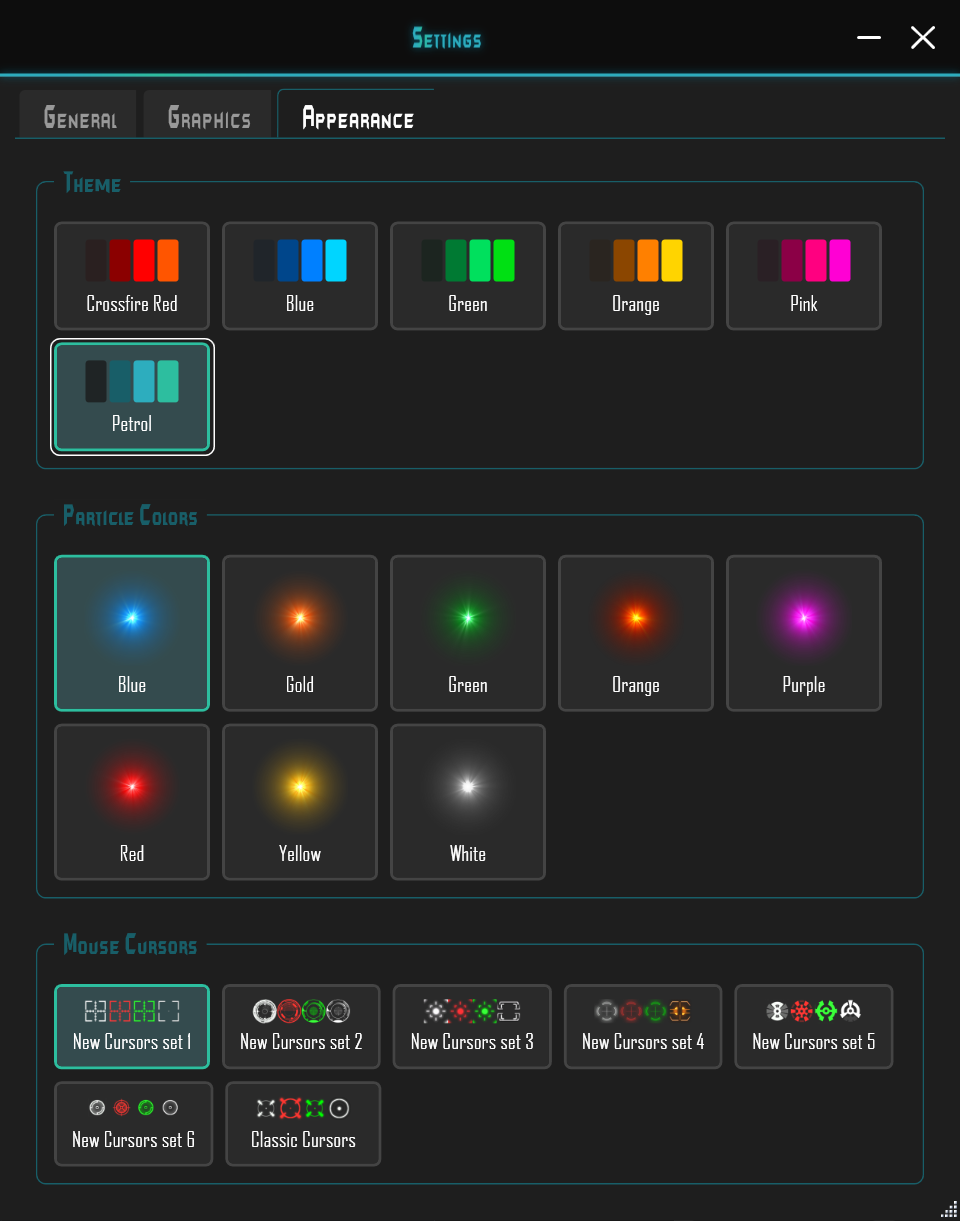Pick the Green theme card
960x1221 pixels.
(x=468, y=276)
